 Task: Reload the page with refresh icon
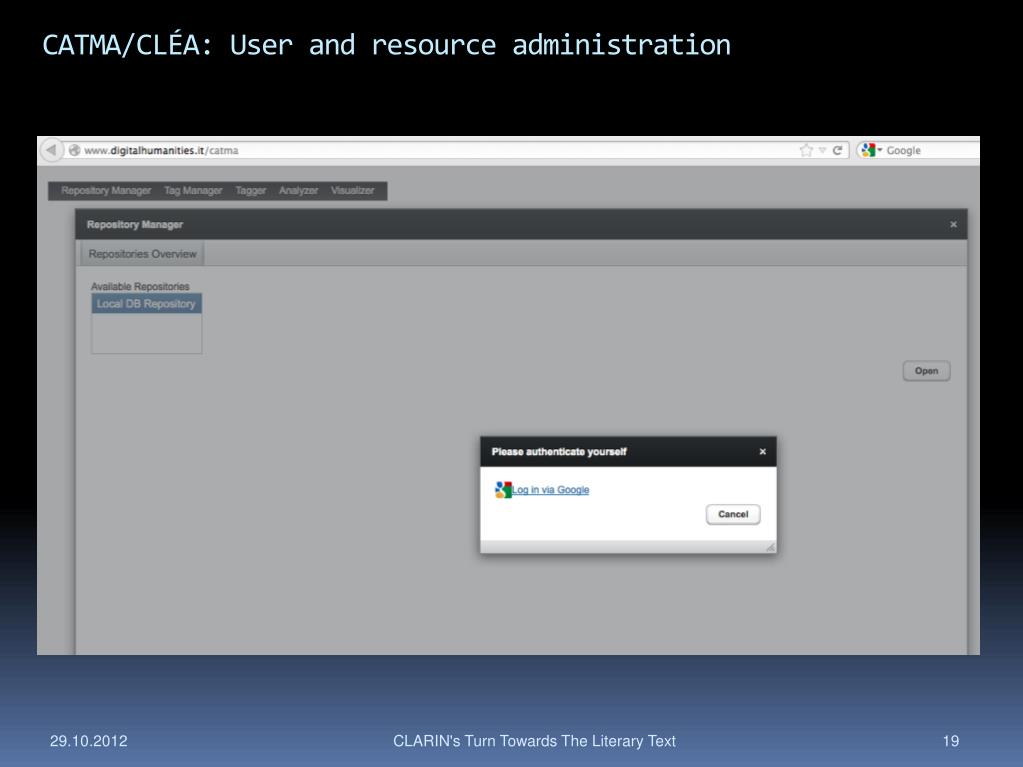click(837, 150)
